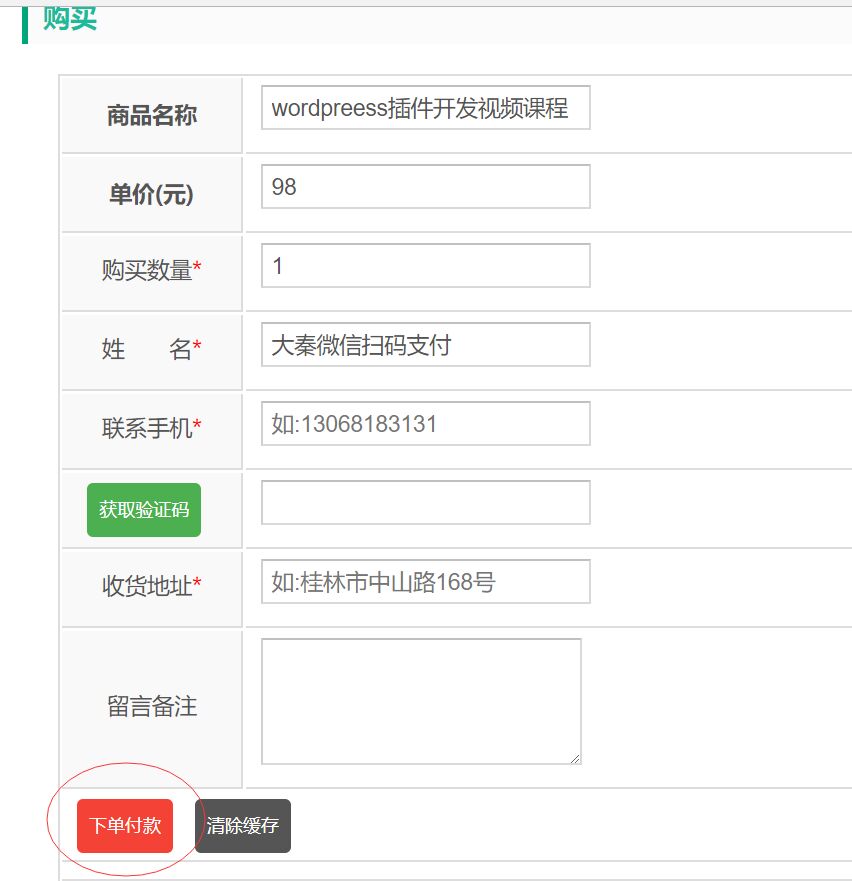Focus the 联系手机 phone number field
The width and height of the screenshot is (852, 881).
point(425,424)
